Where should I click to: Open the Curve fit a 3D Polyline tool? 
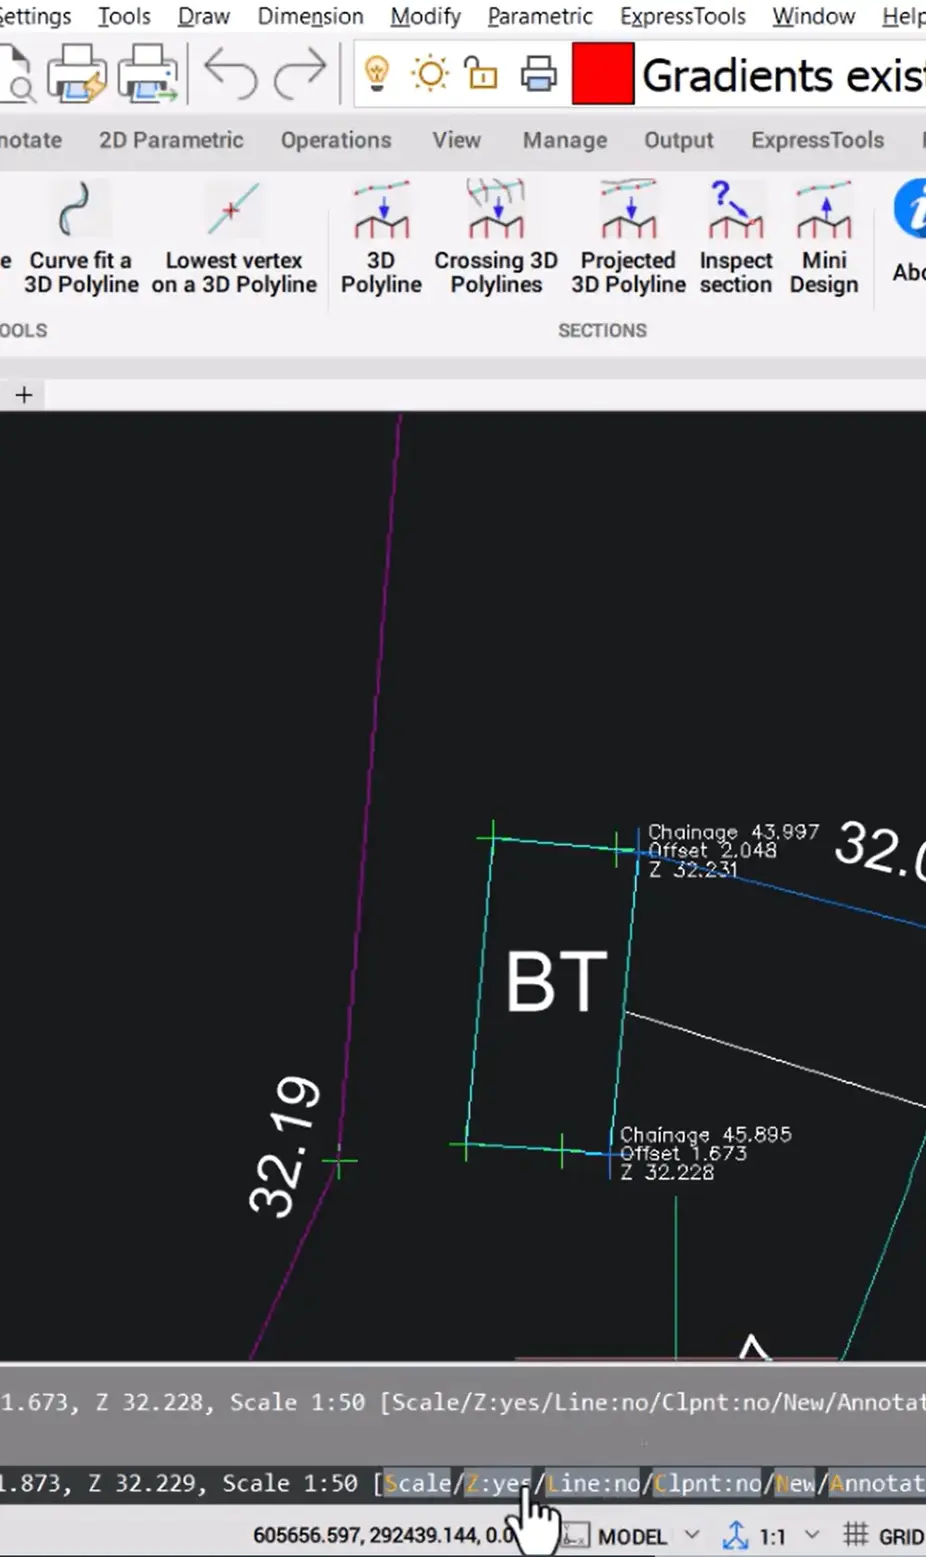(x=80, y=238)
